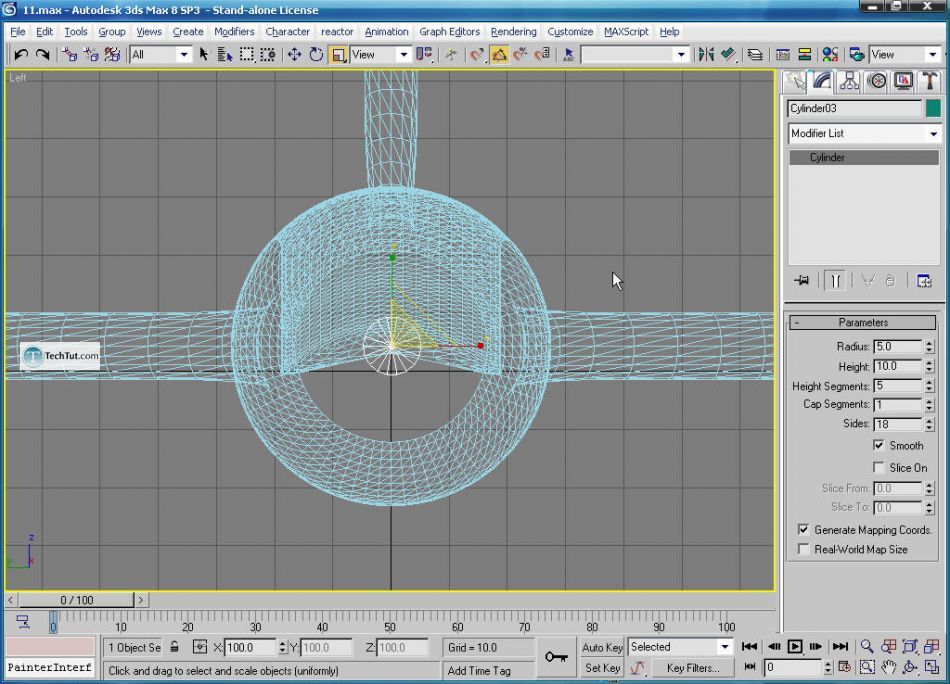Viewport: 950px width, 684px height.
Task: Switch to the Modify command panel tab
Action: 822,82
